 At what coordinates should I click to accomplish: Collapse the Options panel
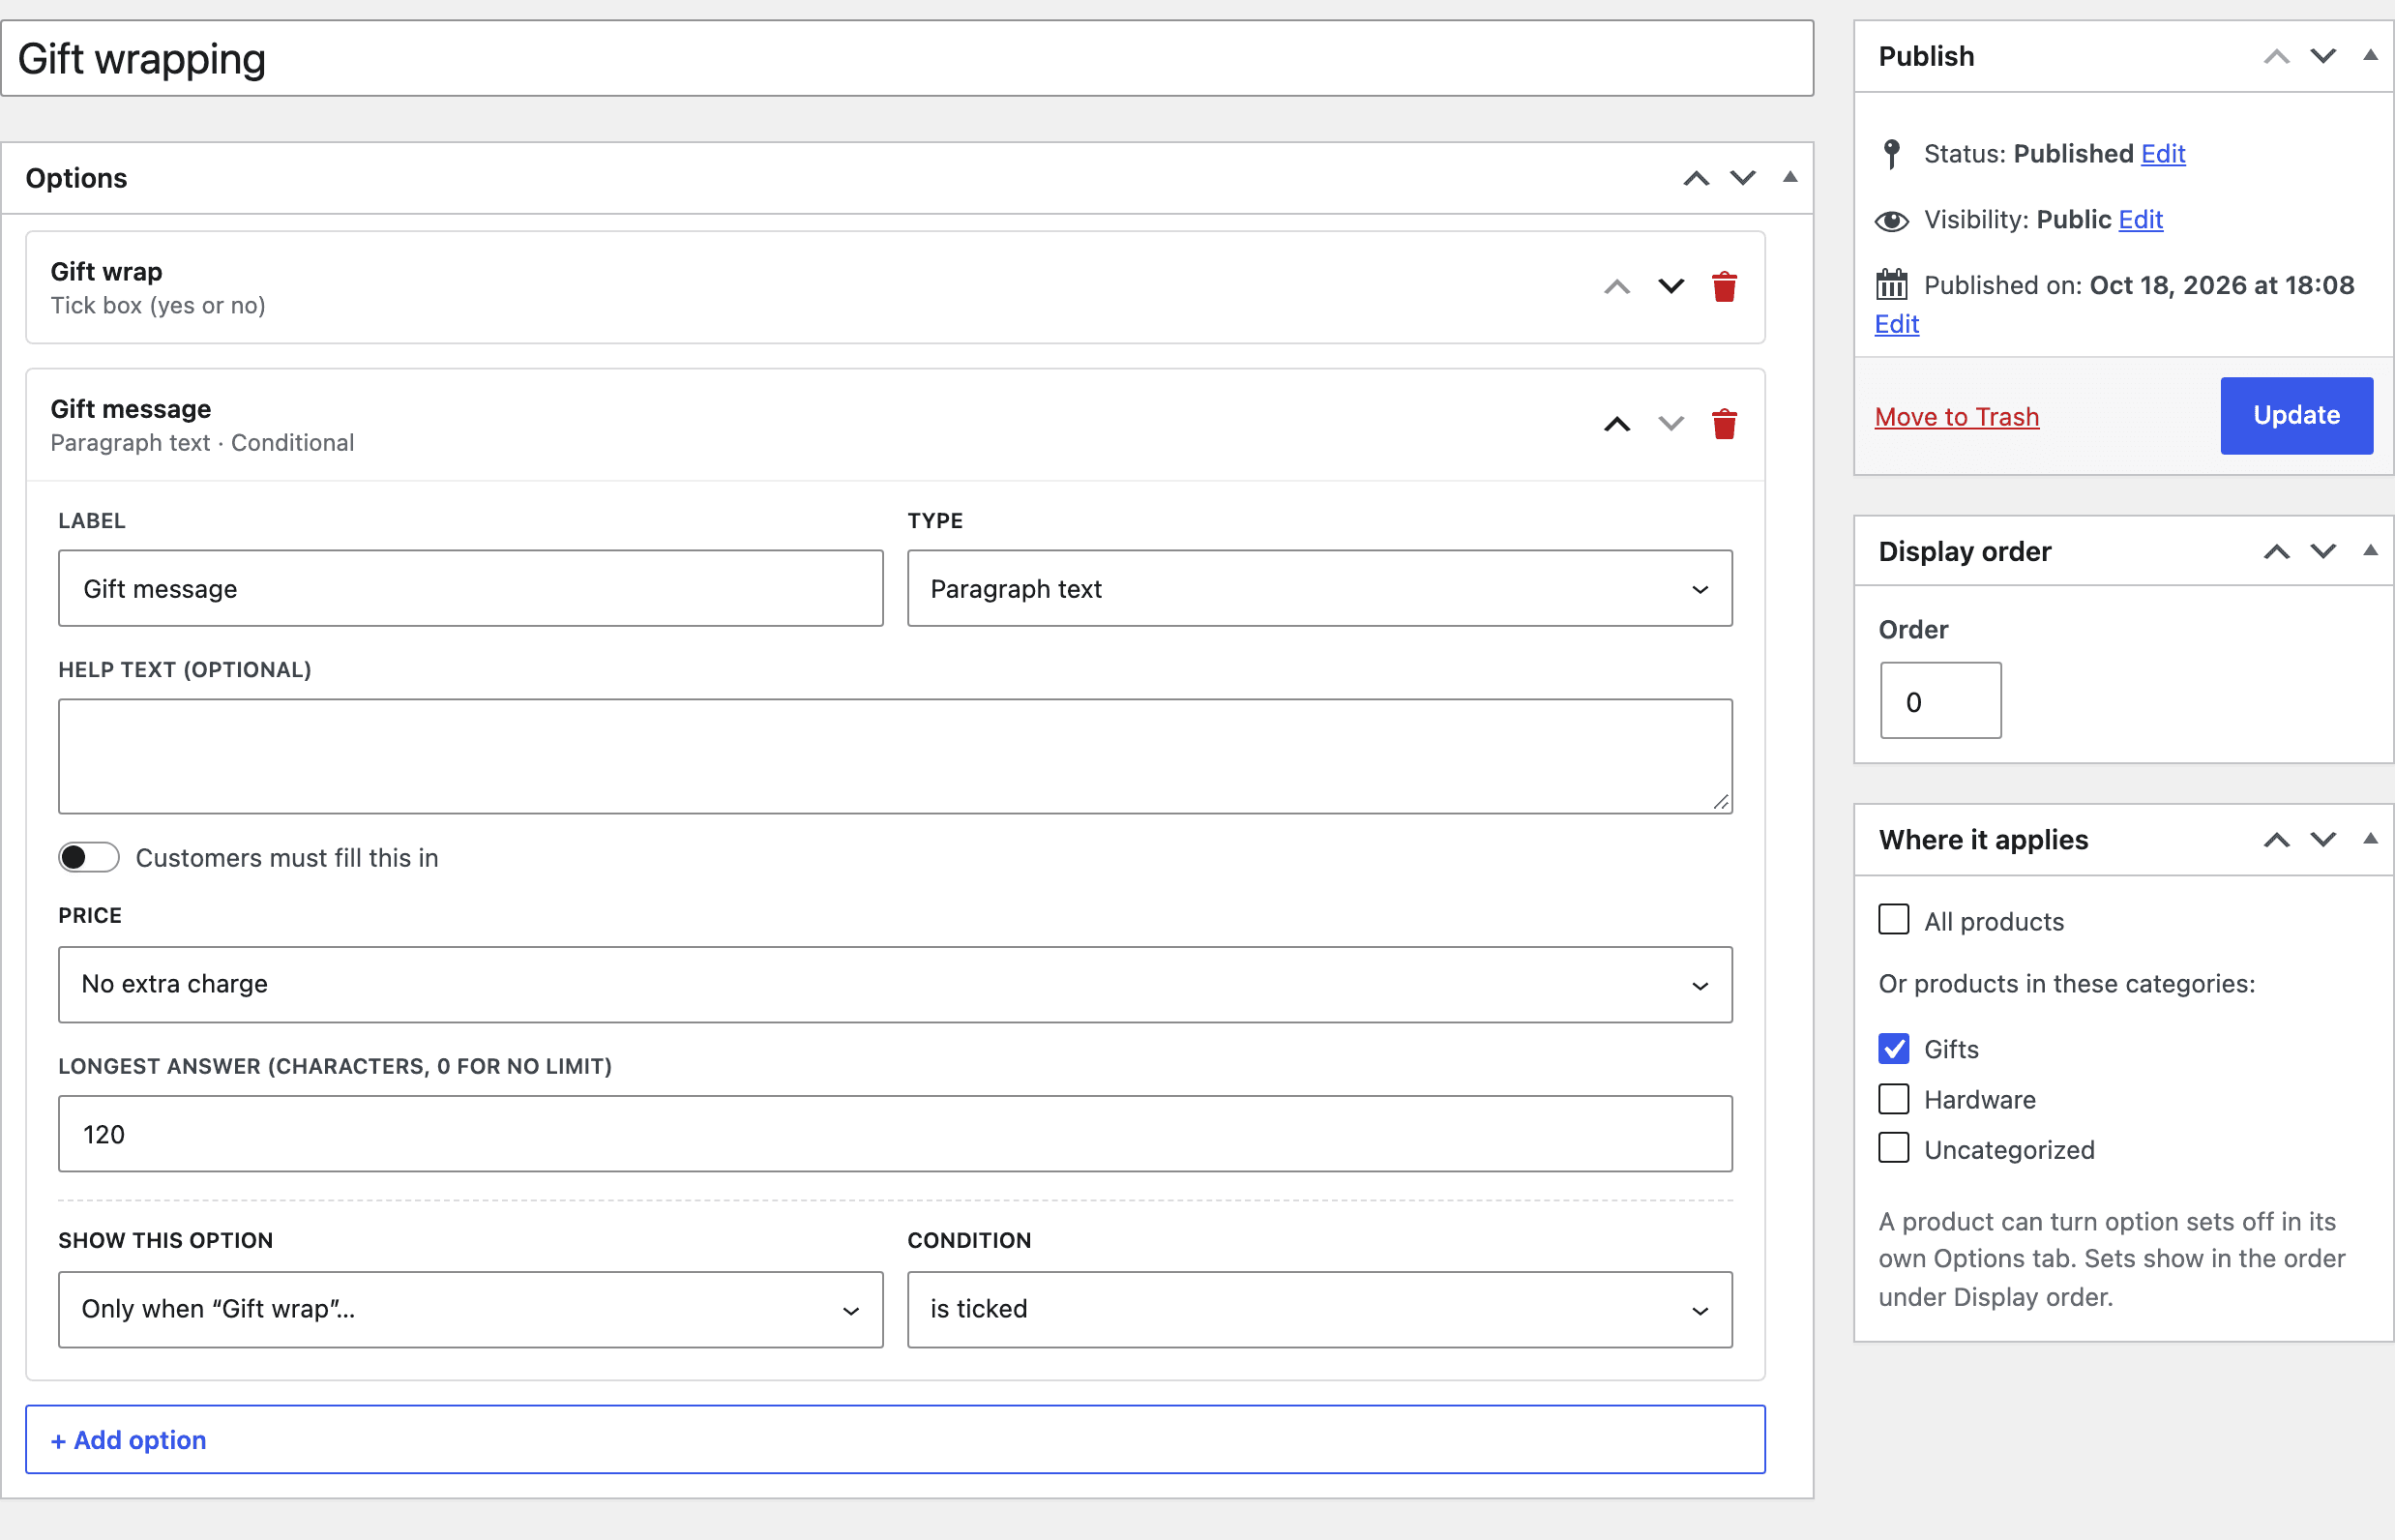click(x=1790, y=177)
